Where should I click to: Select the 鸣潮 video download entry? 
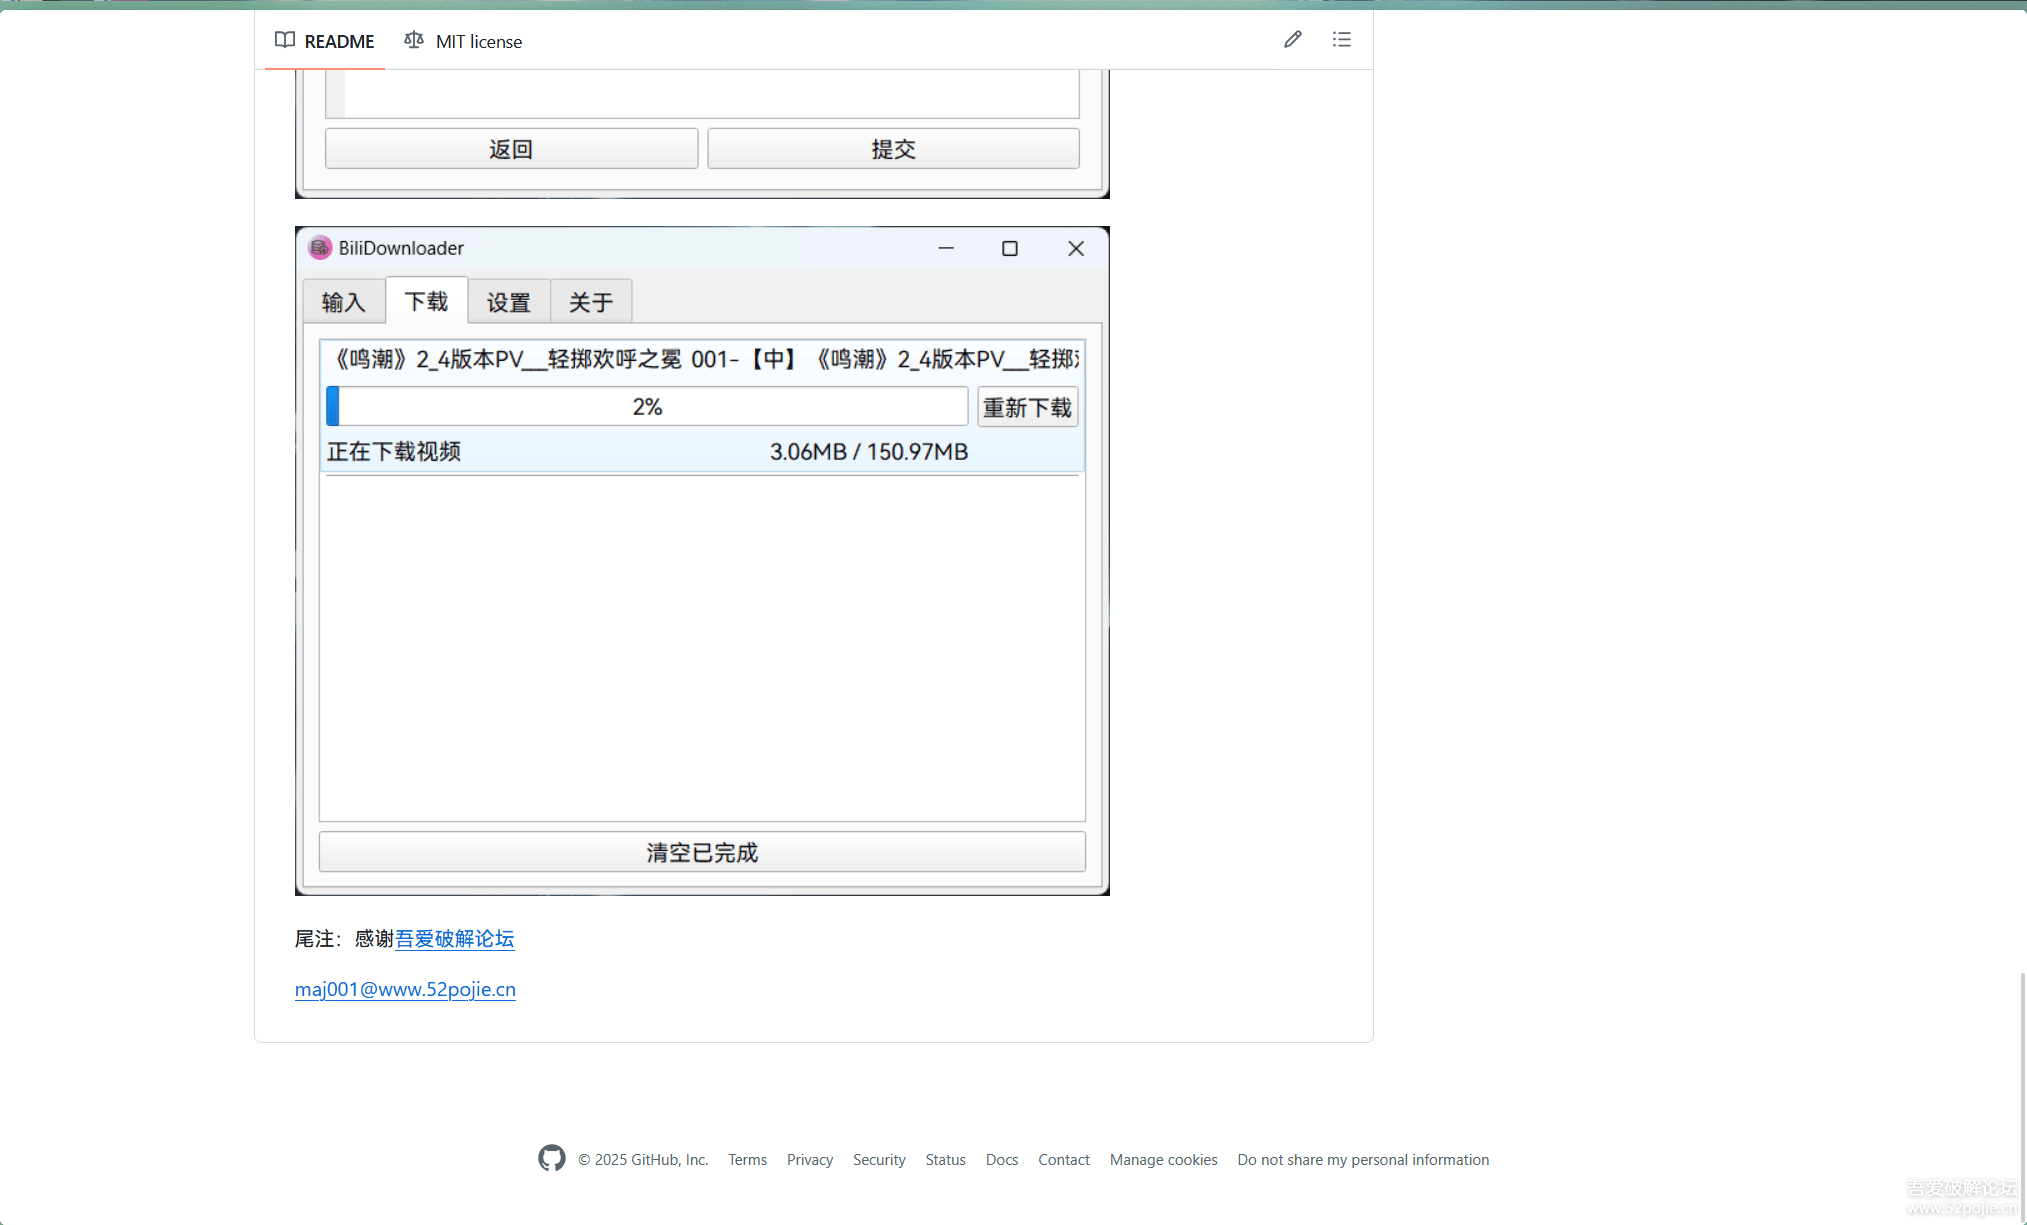[x=700, y=359]
